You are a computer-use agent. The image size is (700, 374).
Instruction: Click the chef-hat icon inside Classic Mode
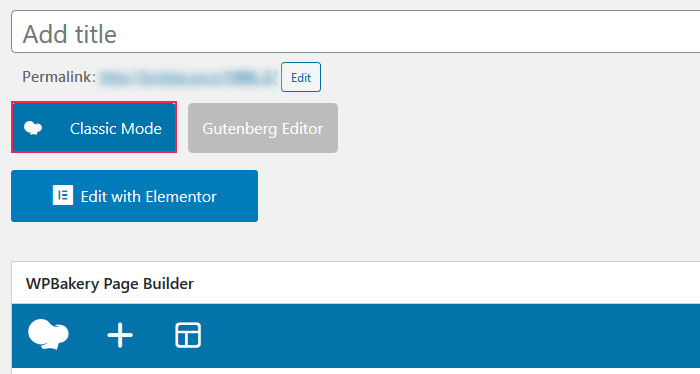coord(33,128)
